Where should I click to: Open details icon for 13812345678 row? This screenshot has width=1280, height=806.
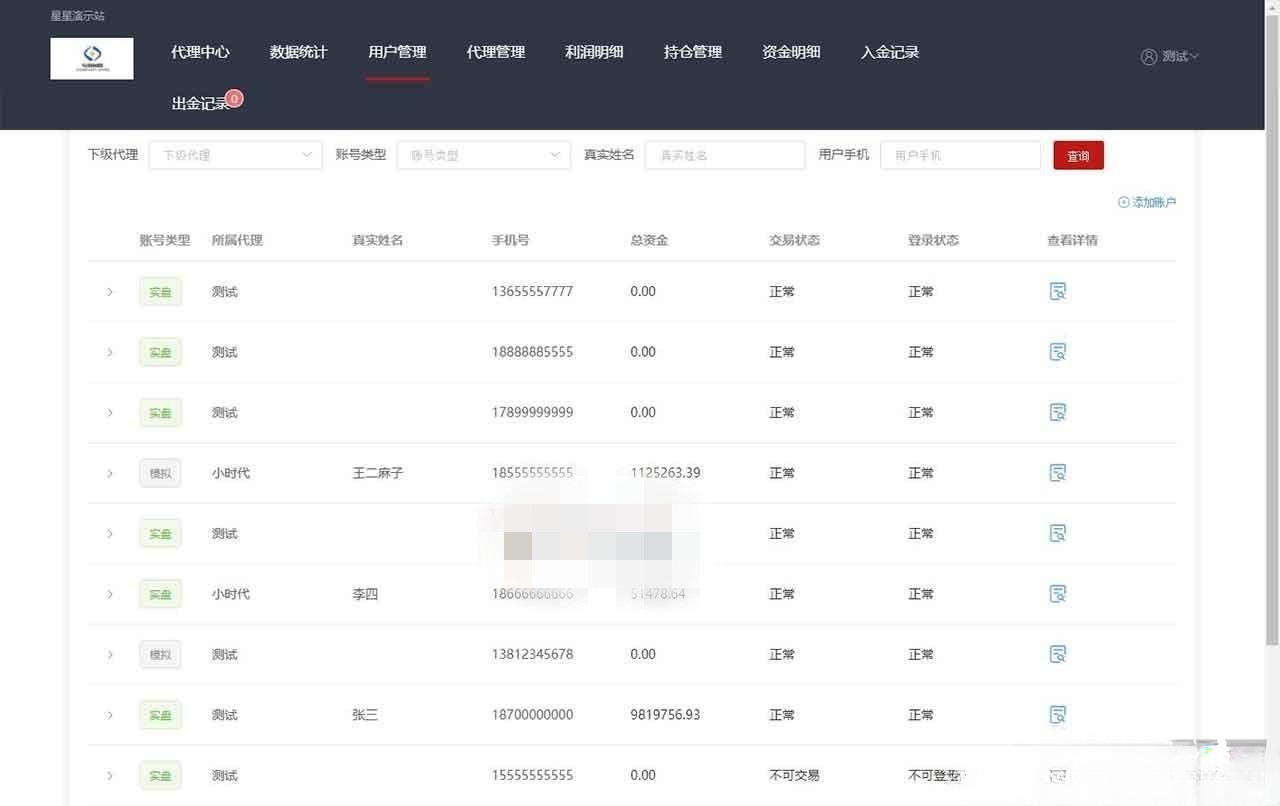(1058, 654)
